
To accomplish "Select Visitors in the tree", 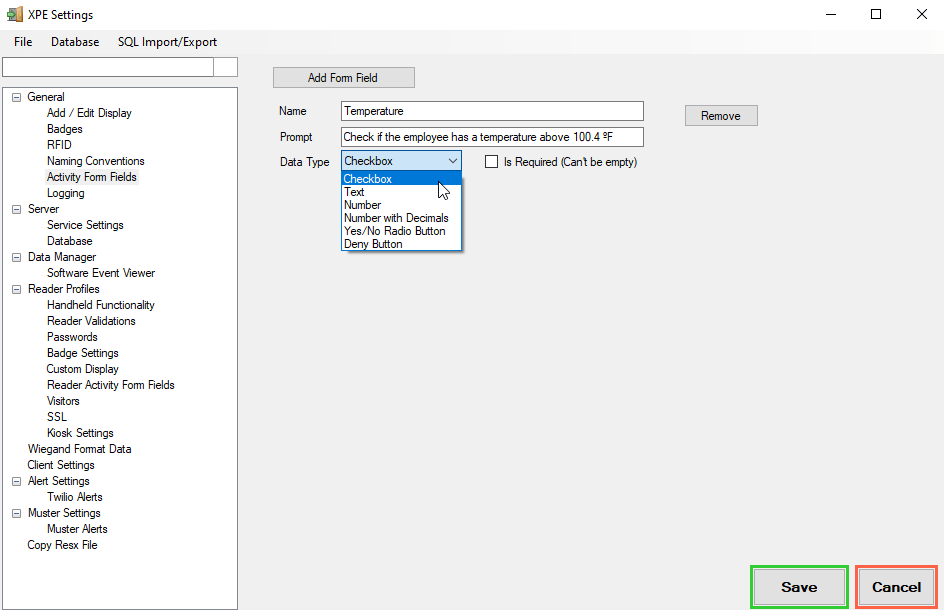I will [63, 401].
